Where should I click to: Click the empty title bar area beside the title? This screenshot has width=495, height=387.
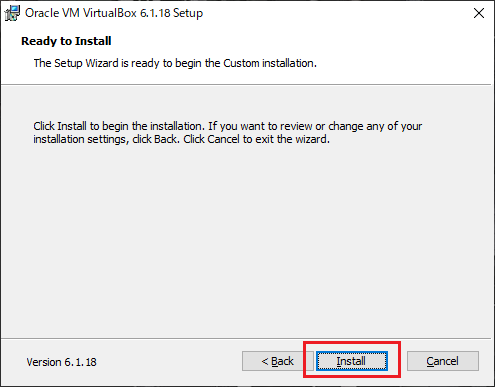[x=333, y=13]
